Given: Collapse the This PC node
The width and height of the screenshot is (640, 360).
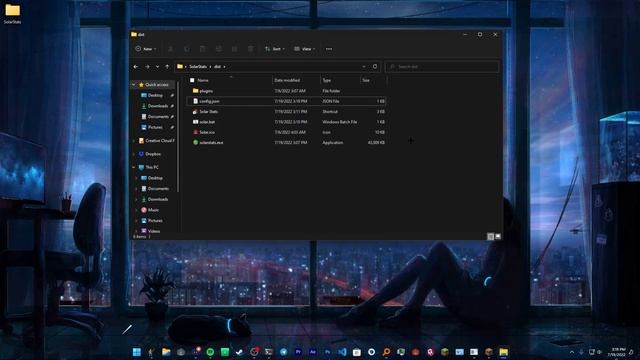Looking at the screenshot, I should (x=133, y=167).
